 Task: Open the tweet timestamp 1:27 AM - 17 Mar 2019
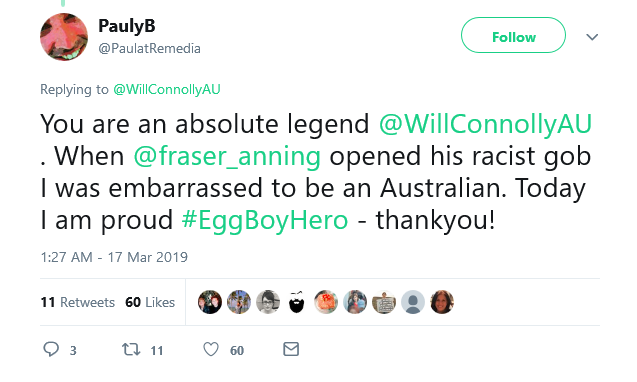(114, 257)
